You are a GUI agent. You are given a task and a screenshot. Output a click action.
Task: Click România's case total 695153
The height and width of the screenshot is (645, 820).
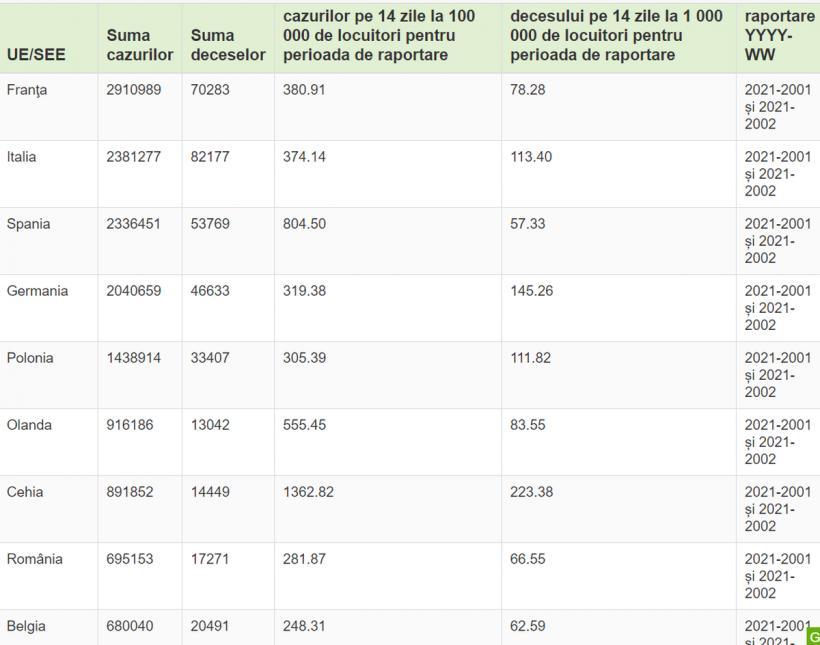[130, 559]
